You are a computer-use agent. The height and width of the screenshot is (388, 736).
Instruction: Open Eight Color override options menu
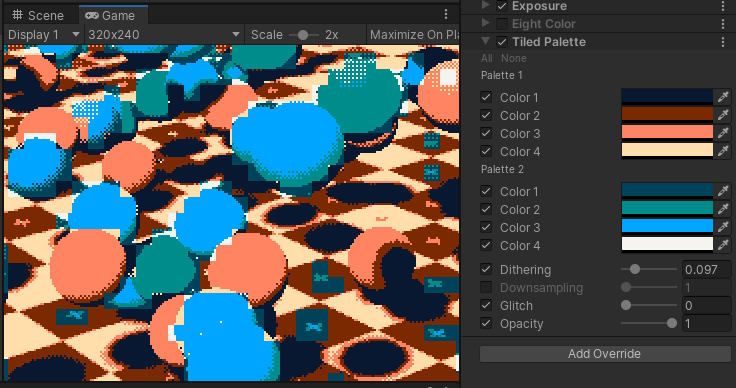(x=723, y=24)
